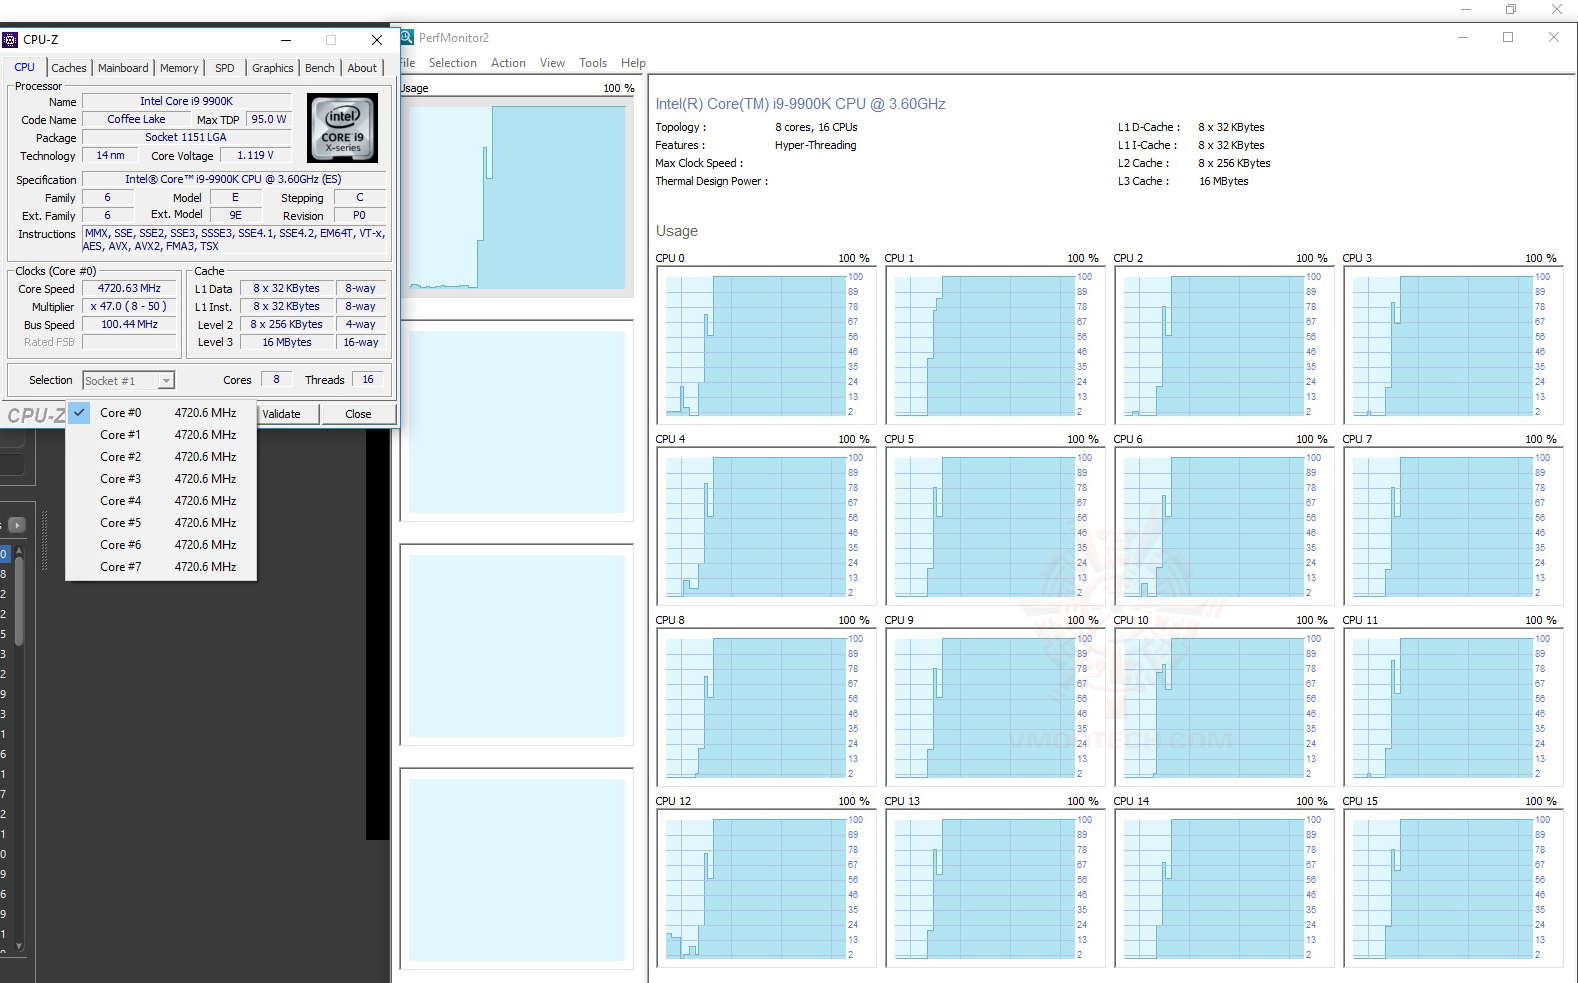Click the Technology value 14 nm
1578x983 pixels.
[110, 155]
